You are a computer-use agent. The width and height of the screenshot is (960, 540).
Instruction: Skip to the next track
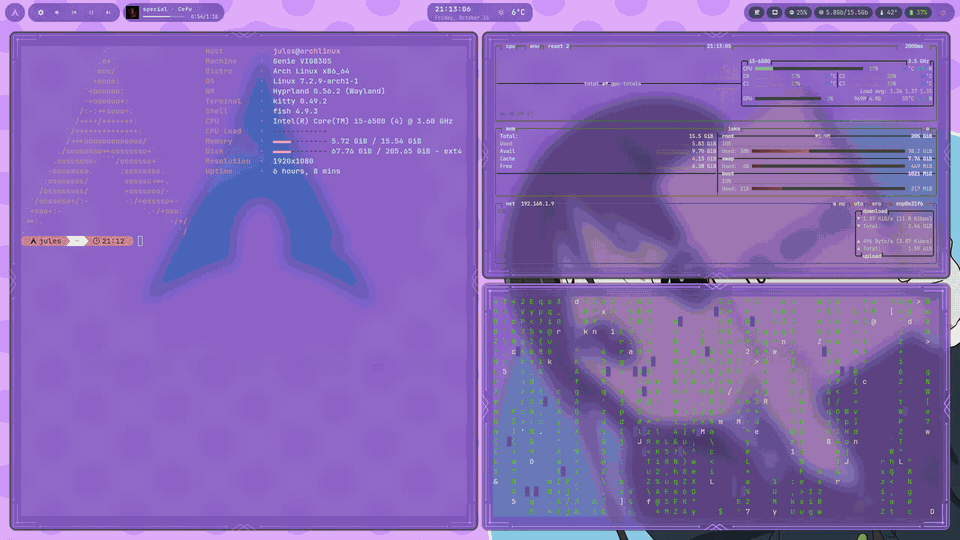pos(108,12)
